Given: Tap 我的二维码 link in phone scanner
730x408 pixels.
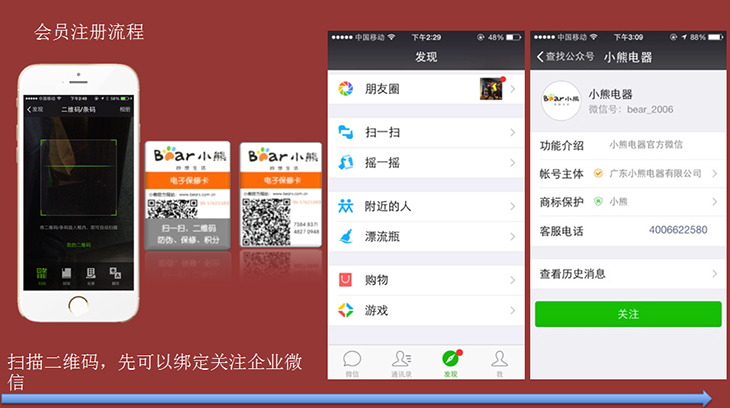Looking at the screenshot, I should pos(78,245).
